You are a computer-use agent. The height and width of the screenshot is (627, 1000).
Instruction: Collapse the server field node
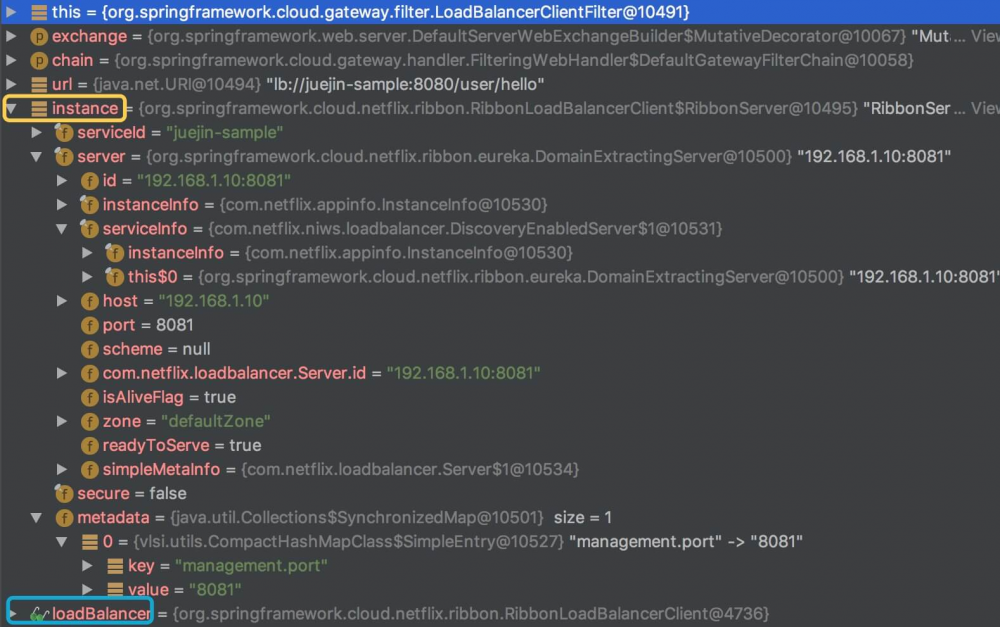(x=37, y=157)
